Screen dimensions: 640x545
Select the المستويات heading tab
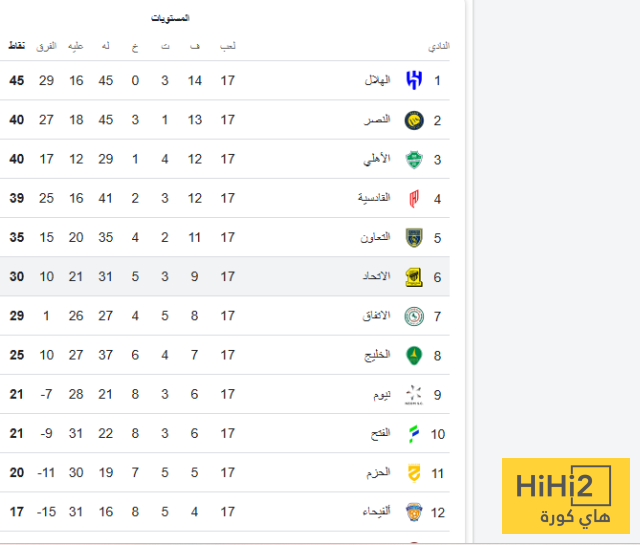pyautogui.click(x=171, y=19)
